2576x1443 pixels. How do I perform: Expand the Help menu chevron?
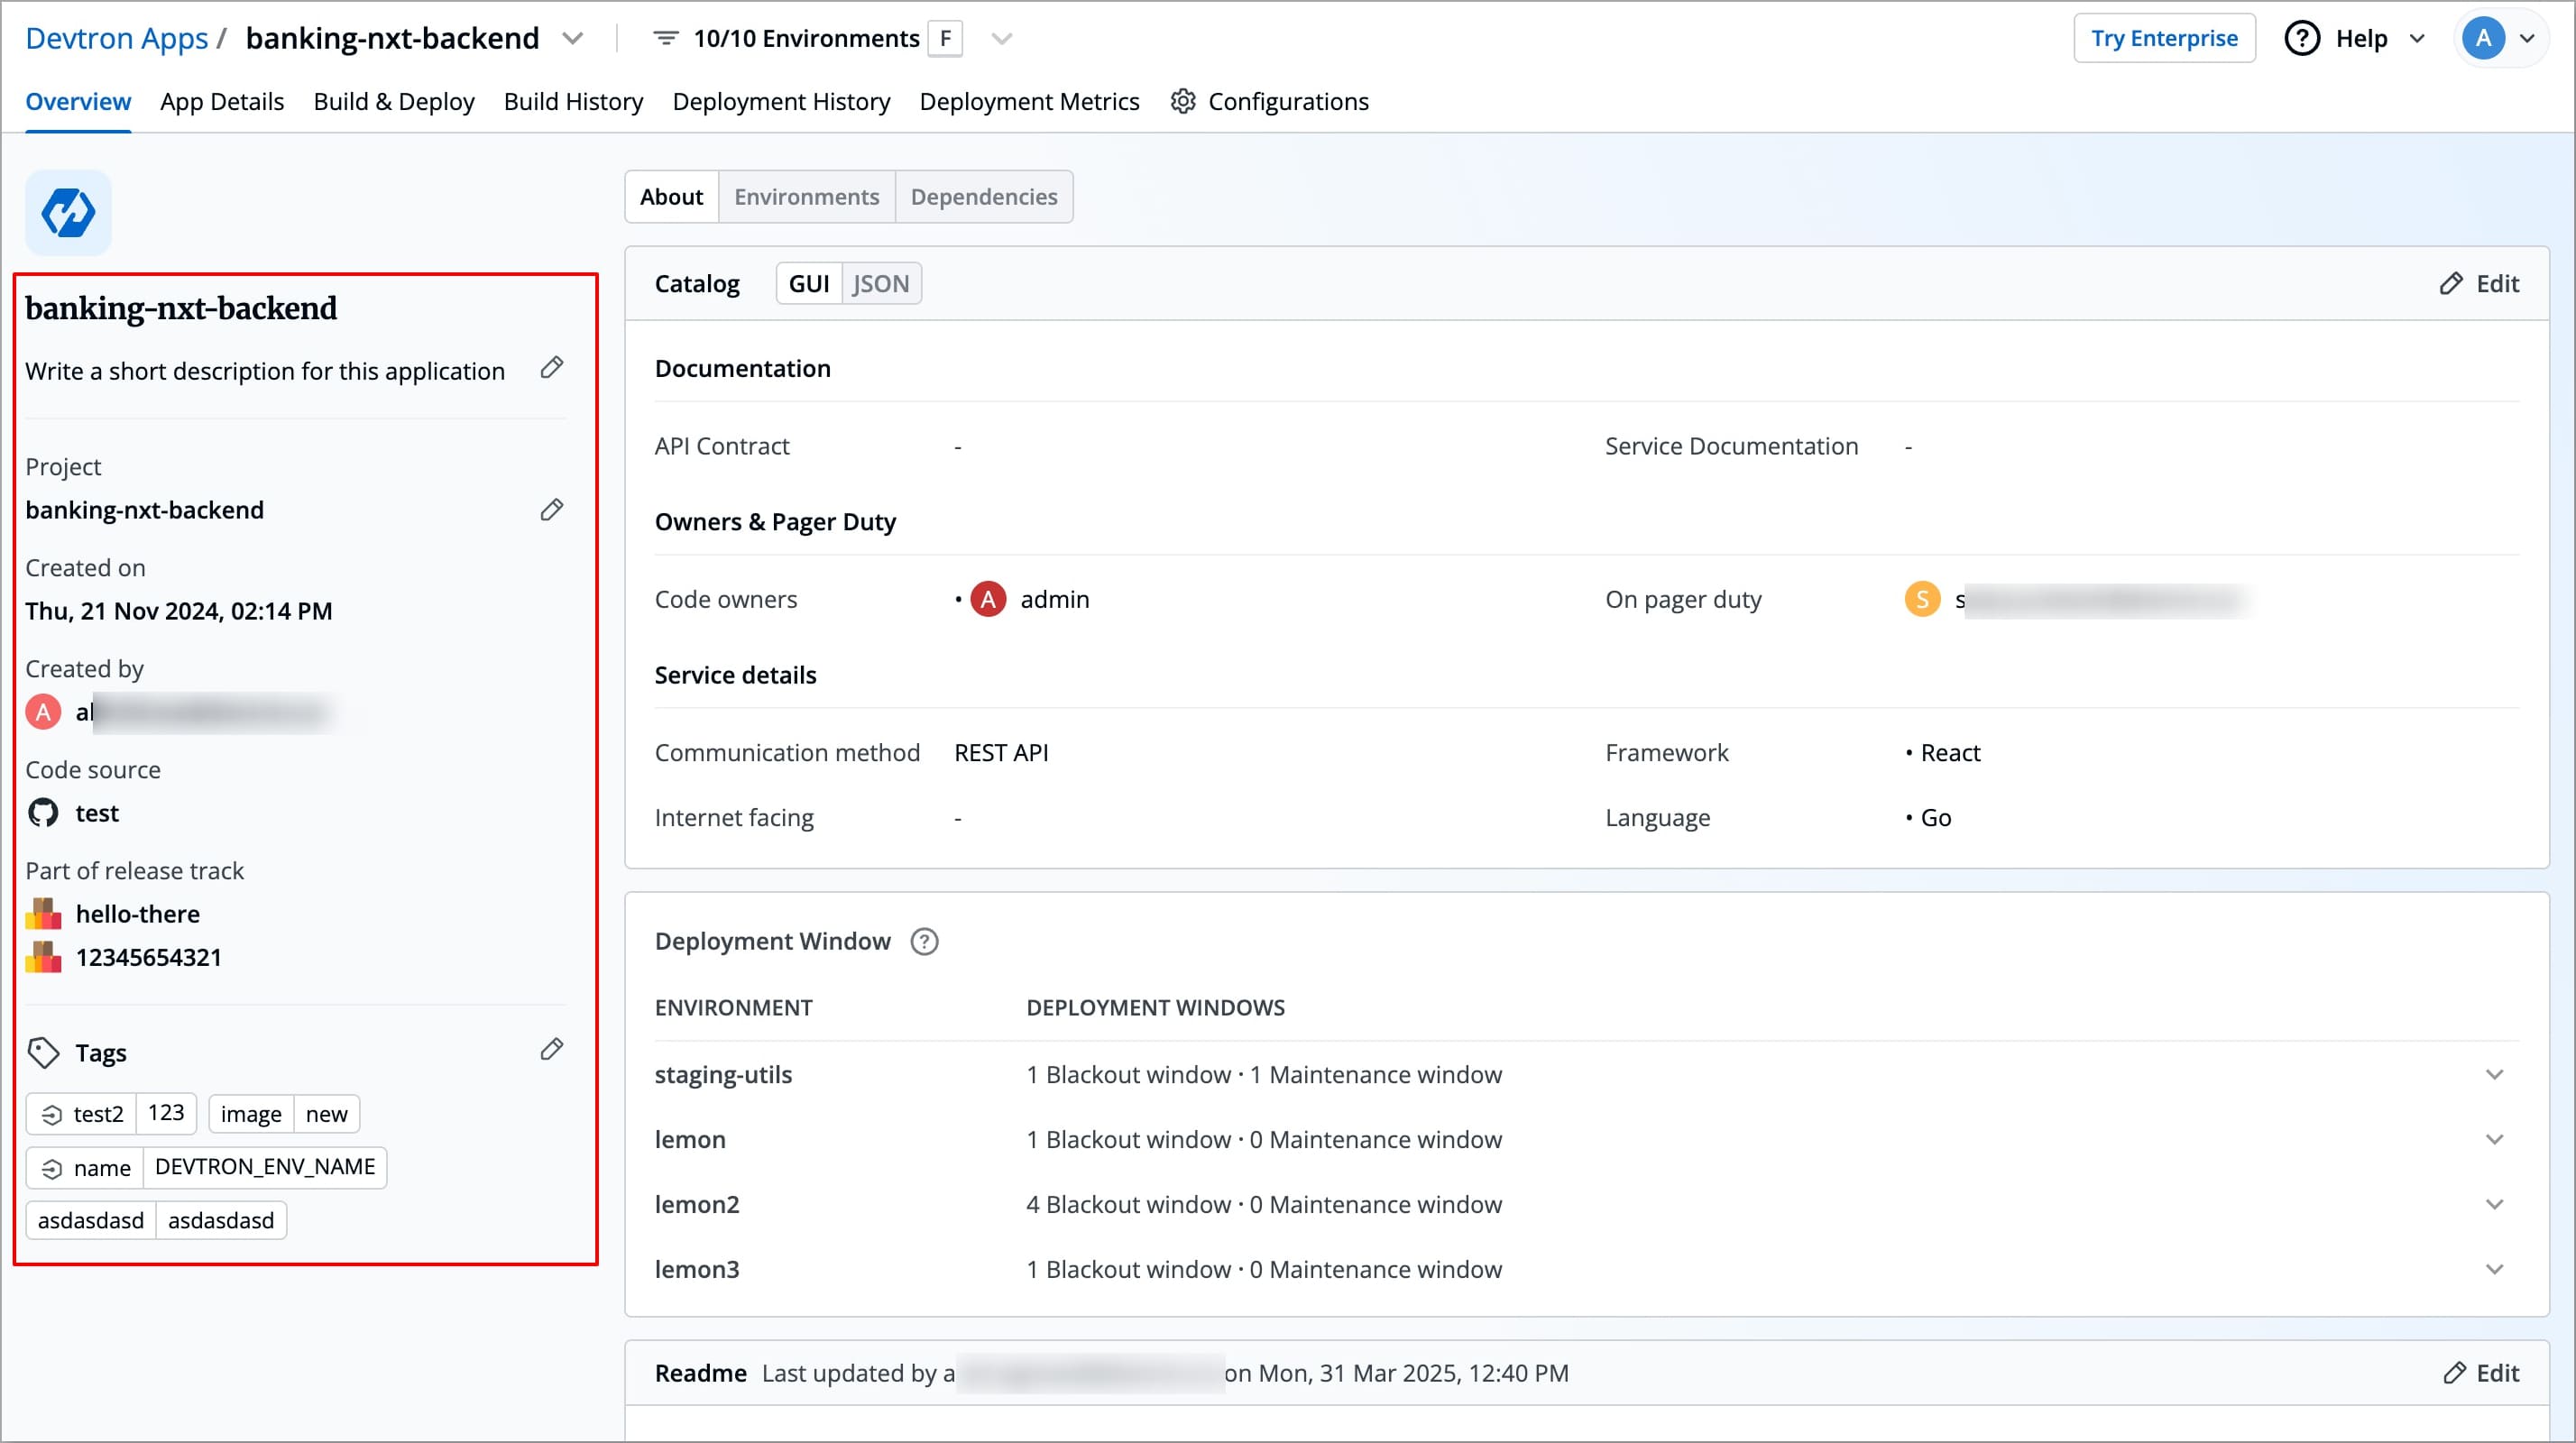(2417, 38)
